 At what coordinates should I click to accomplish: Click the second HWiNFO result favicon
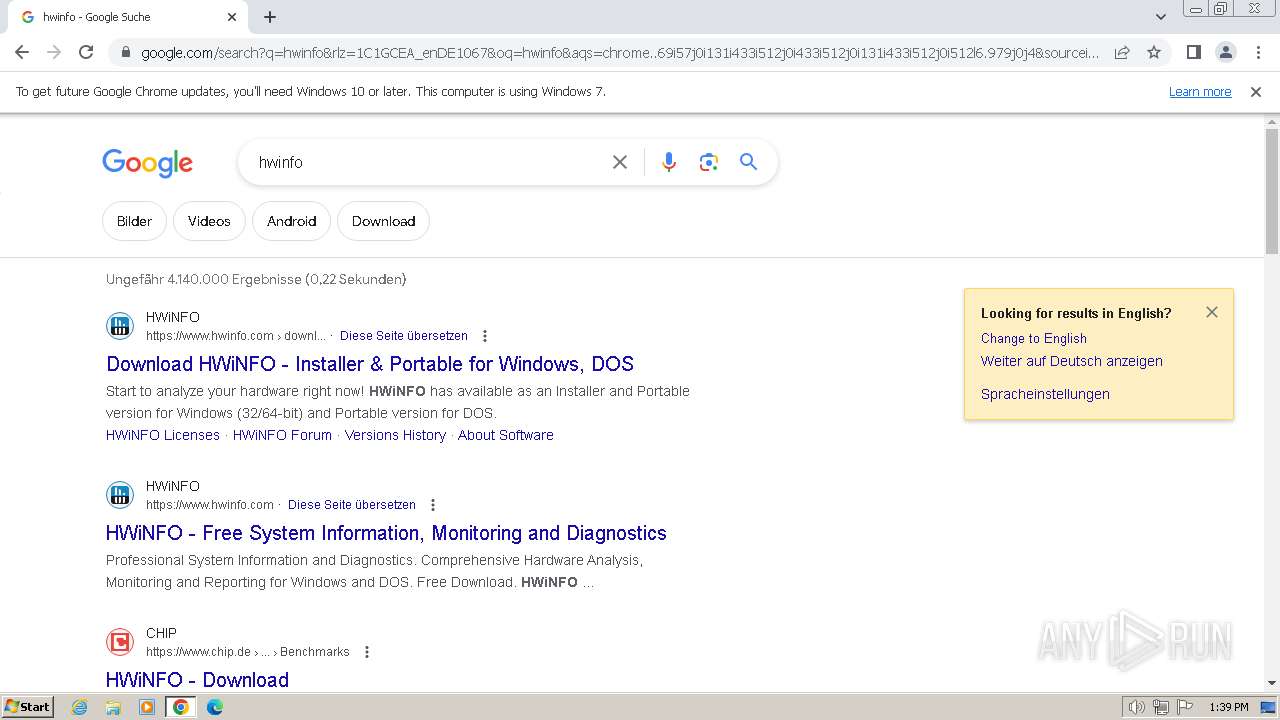[120, 495]
